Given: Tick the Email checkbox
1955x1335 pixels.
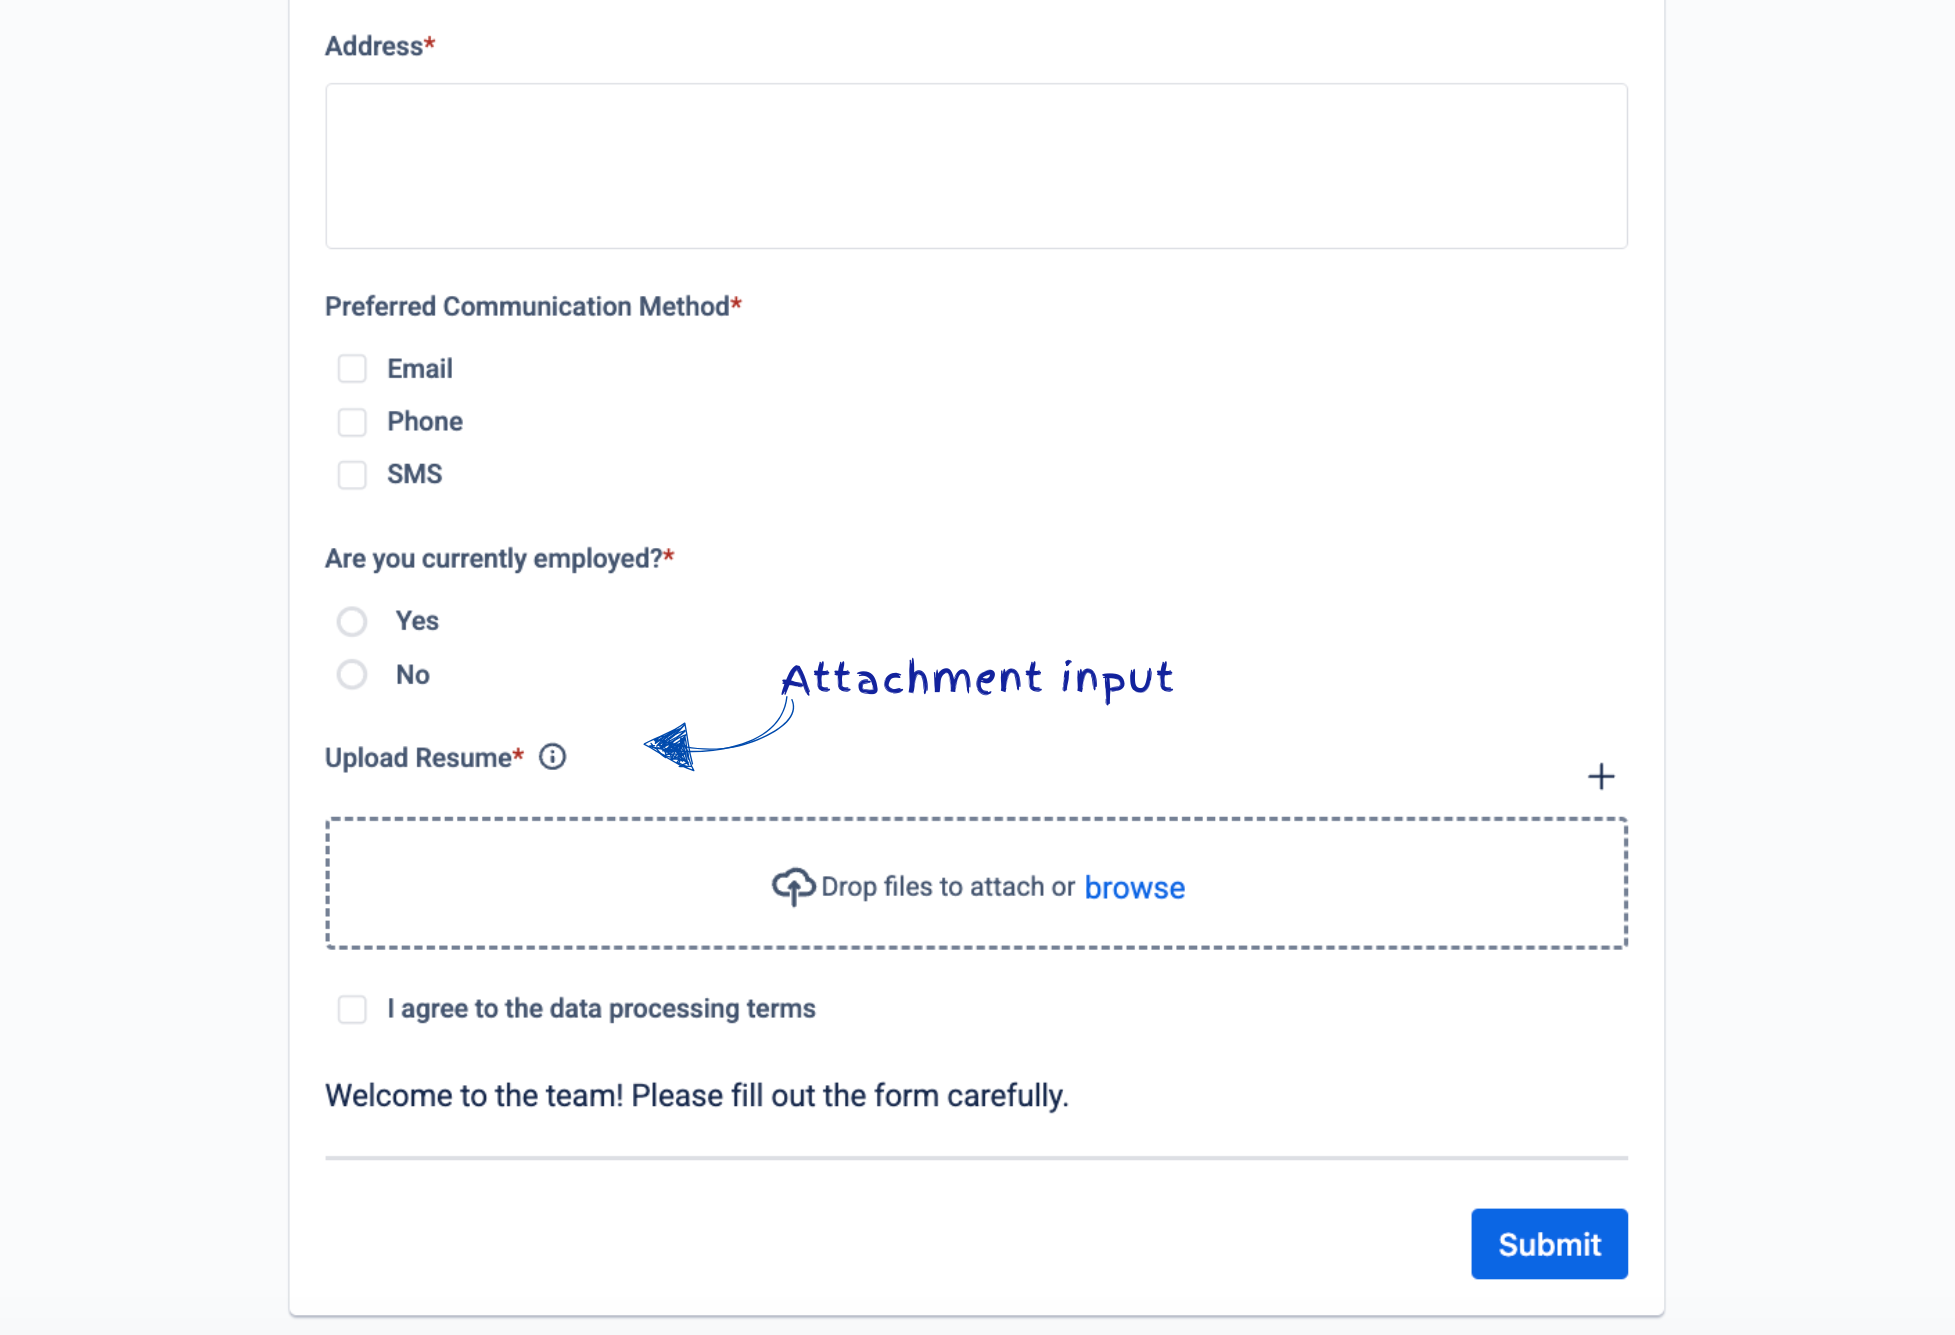Looking at the screenshot, I should tap(352, 369).
